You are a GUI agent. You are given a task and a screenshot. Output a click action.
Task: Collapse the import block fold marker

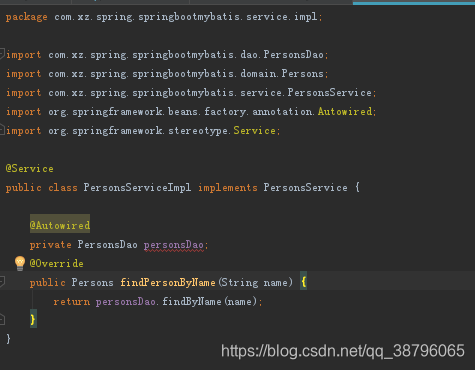tap(2, 53)
